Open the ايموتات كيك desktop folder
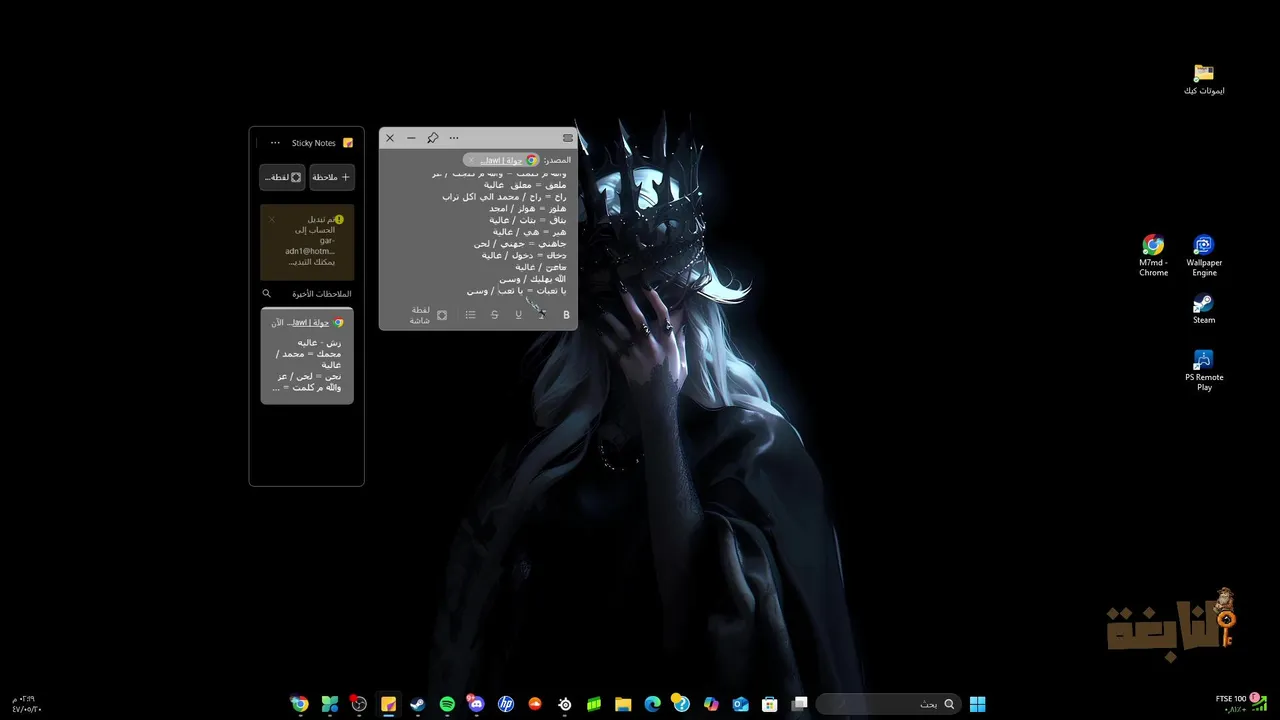 [x=1204, y=80]
